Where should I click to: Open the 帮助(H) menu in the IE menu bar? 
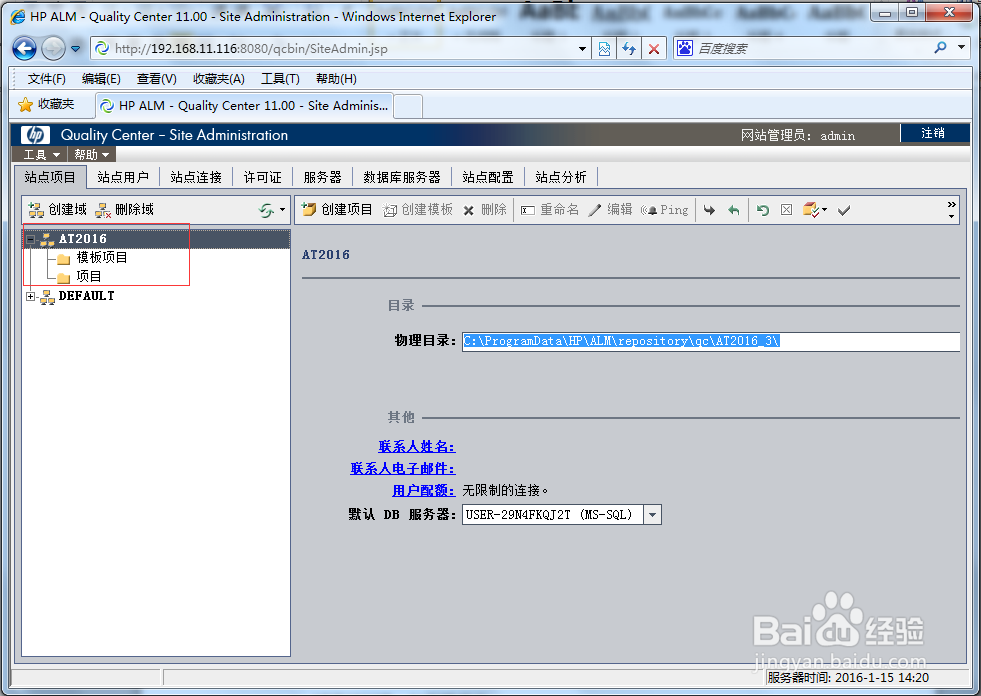[336, 79]
